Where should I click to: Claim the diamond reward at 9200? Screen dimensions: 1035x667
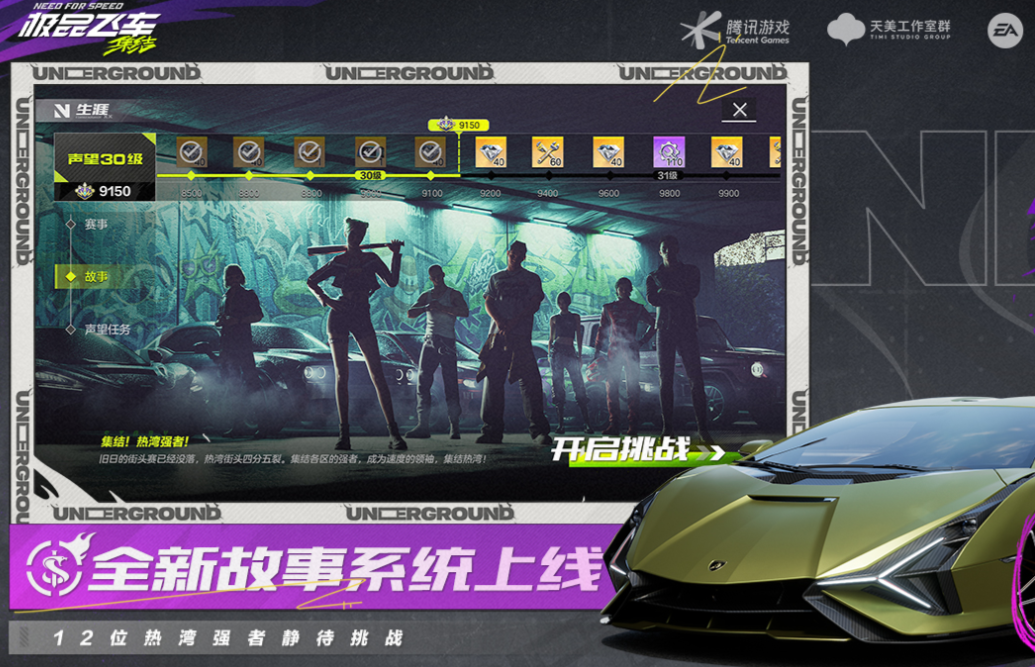[490, 152]
